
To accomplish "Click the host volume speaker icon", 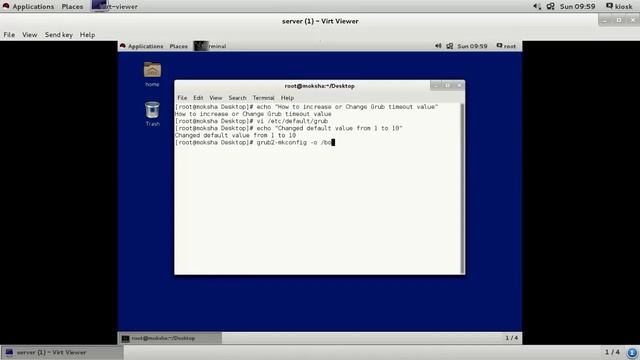I will [x=537, y=7].
